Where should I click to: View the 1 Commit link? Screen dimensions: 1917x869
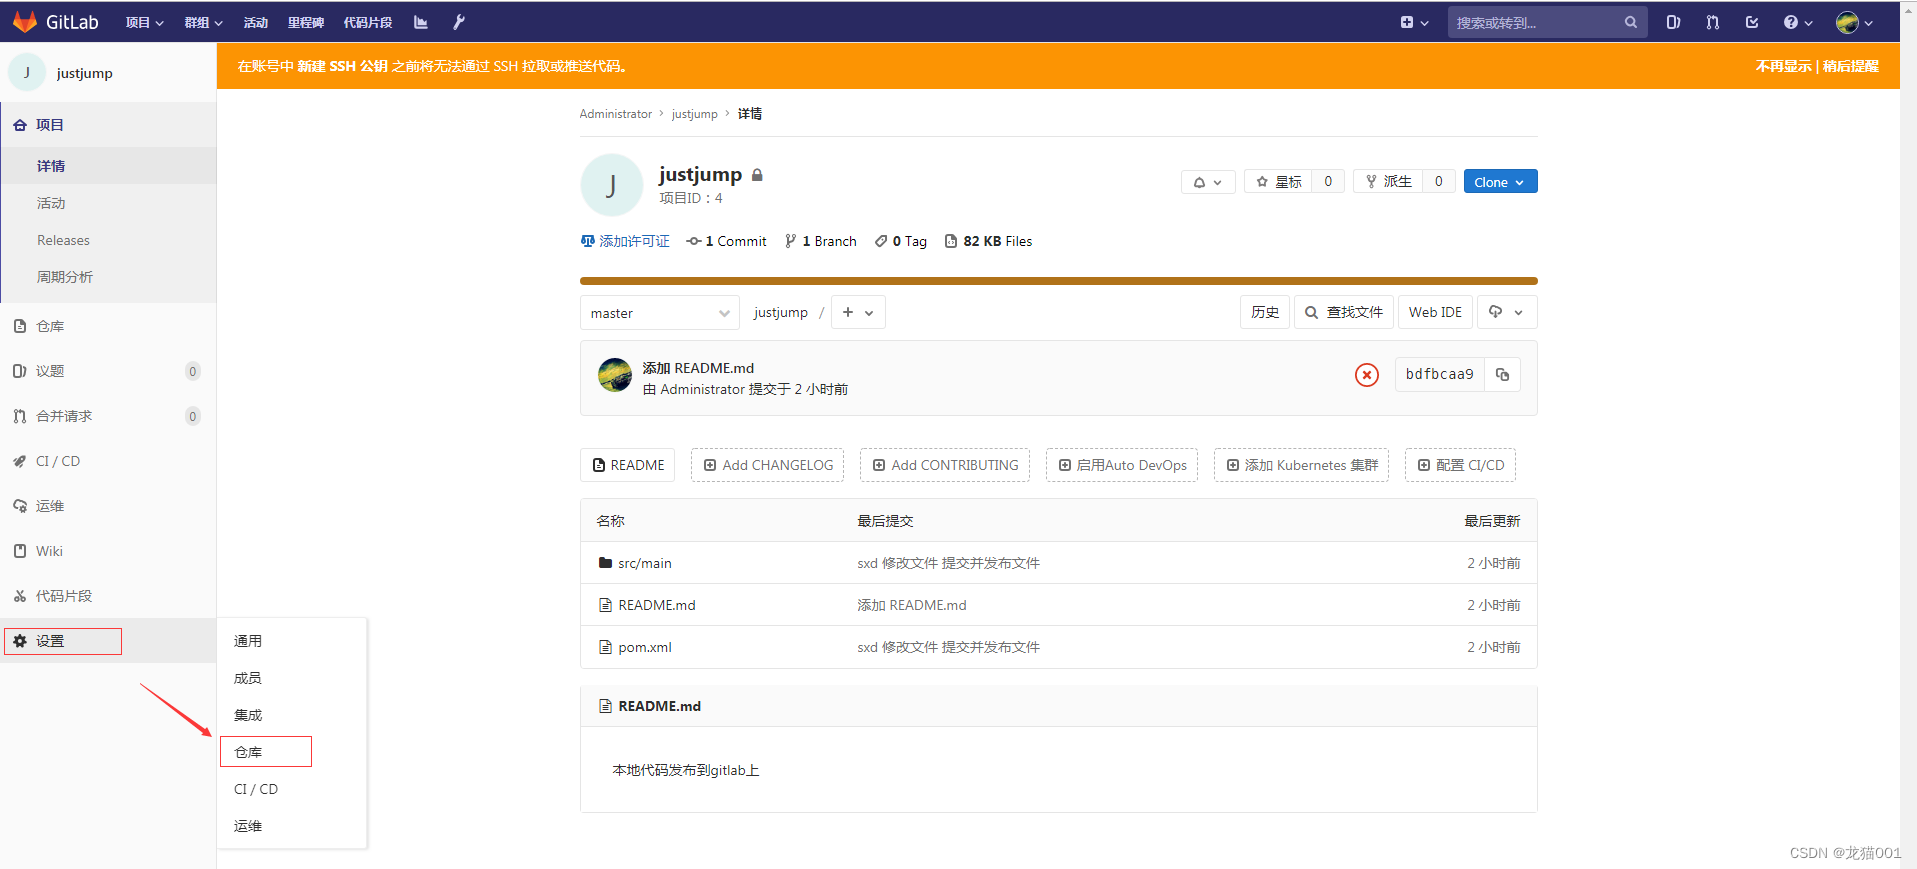click(x=727, y=241)
